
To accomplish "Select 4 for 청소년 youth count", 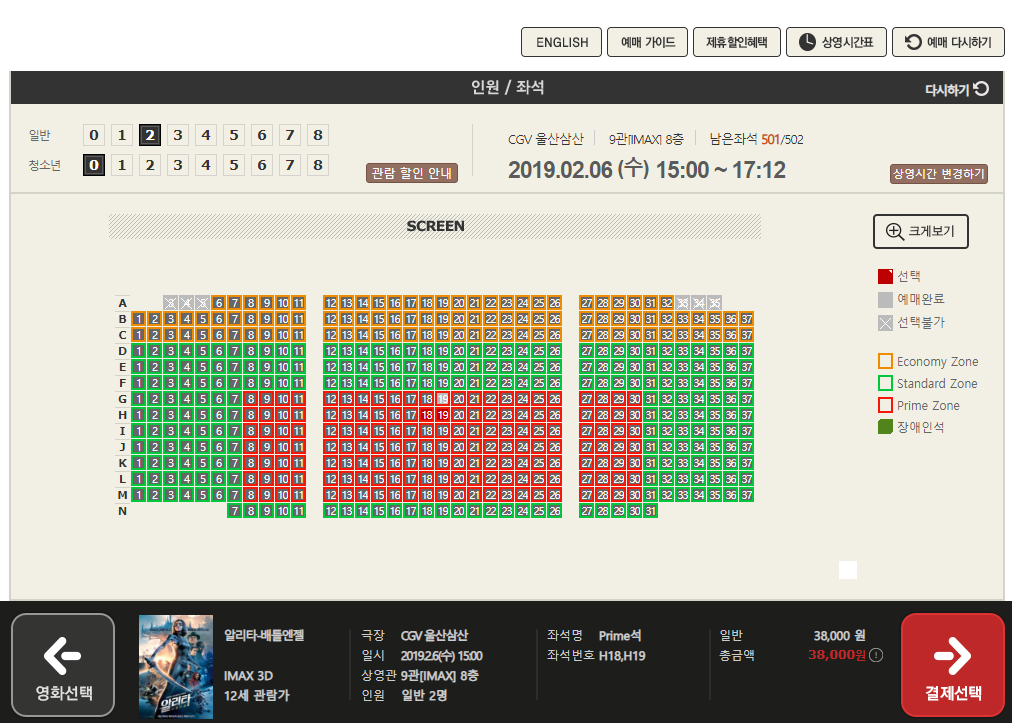I will pos(206,165).
